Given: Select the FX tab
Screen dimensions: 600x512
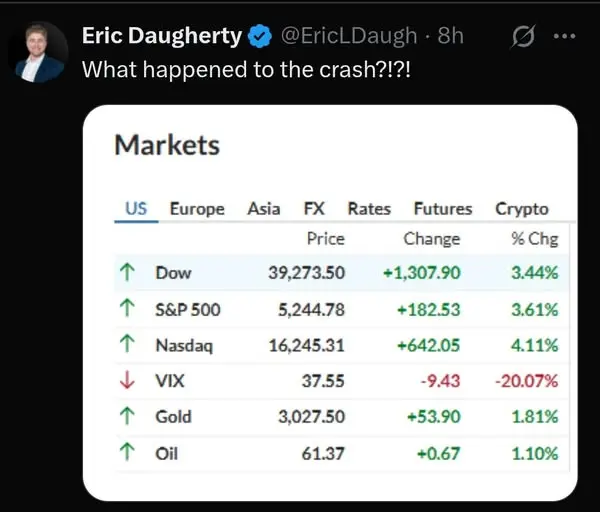Looking at the screenshot, I should pos(314,209).
